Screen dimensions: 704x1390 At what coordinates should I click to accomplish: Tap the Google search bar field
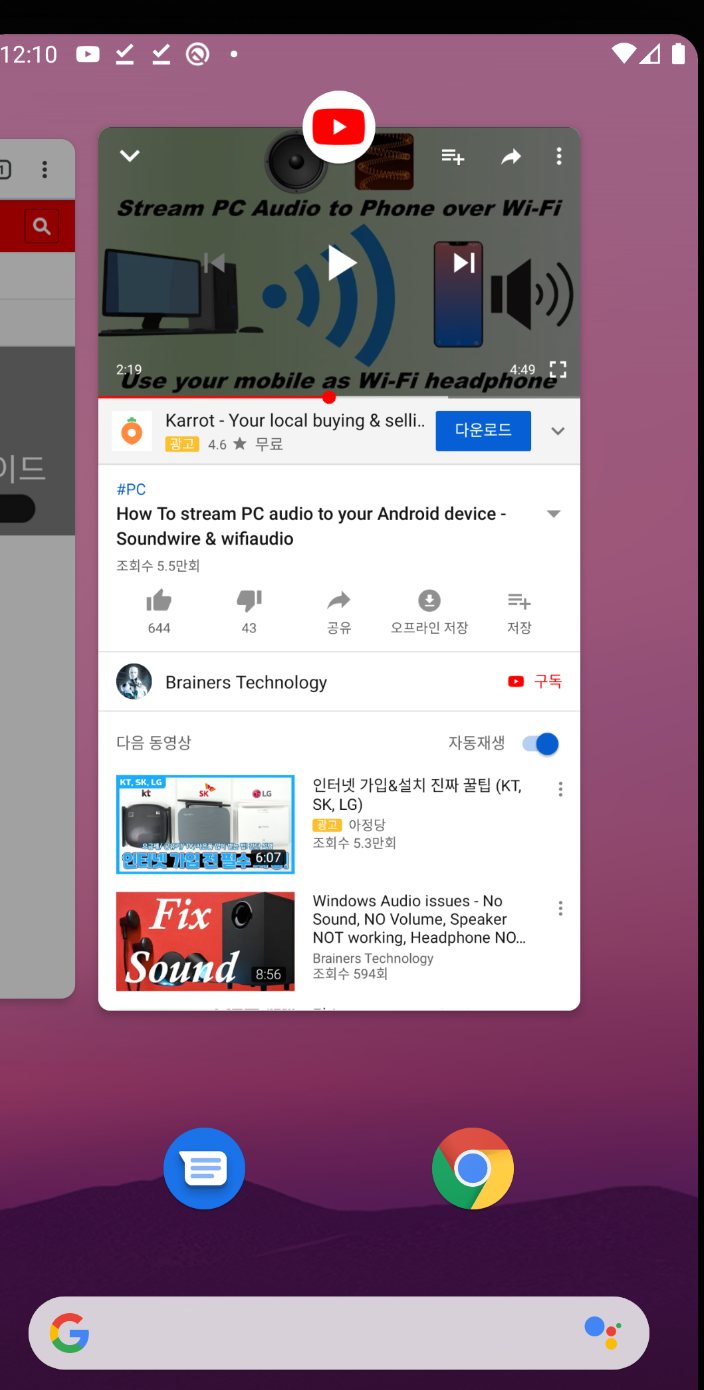click(x=339, y=1333)
